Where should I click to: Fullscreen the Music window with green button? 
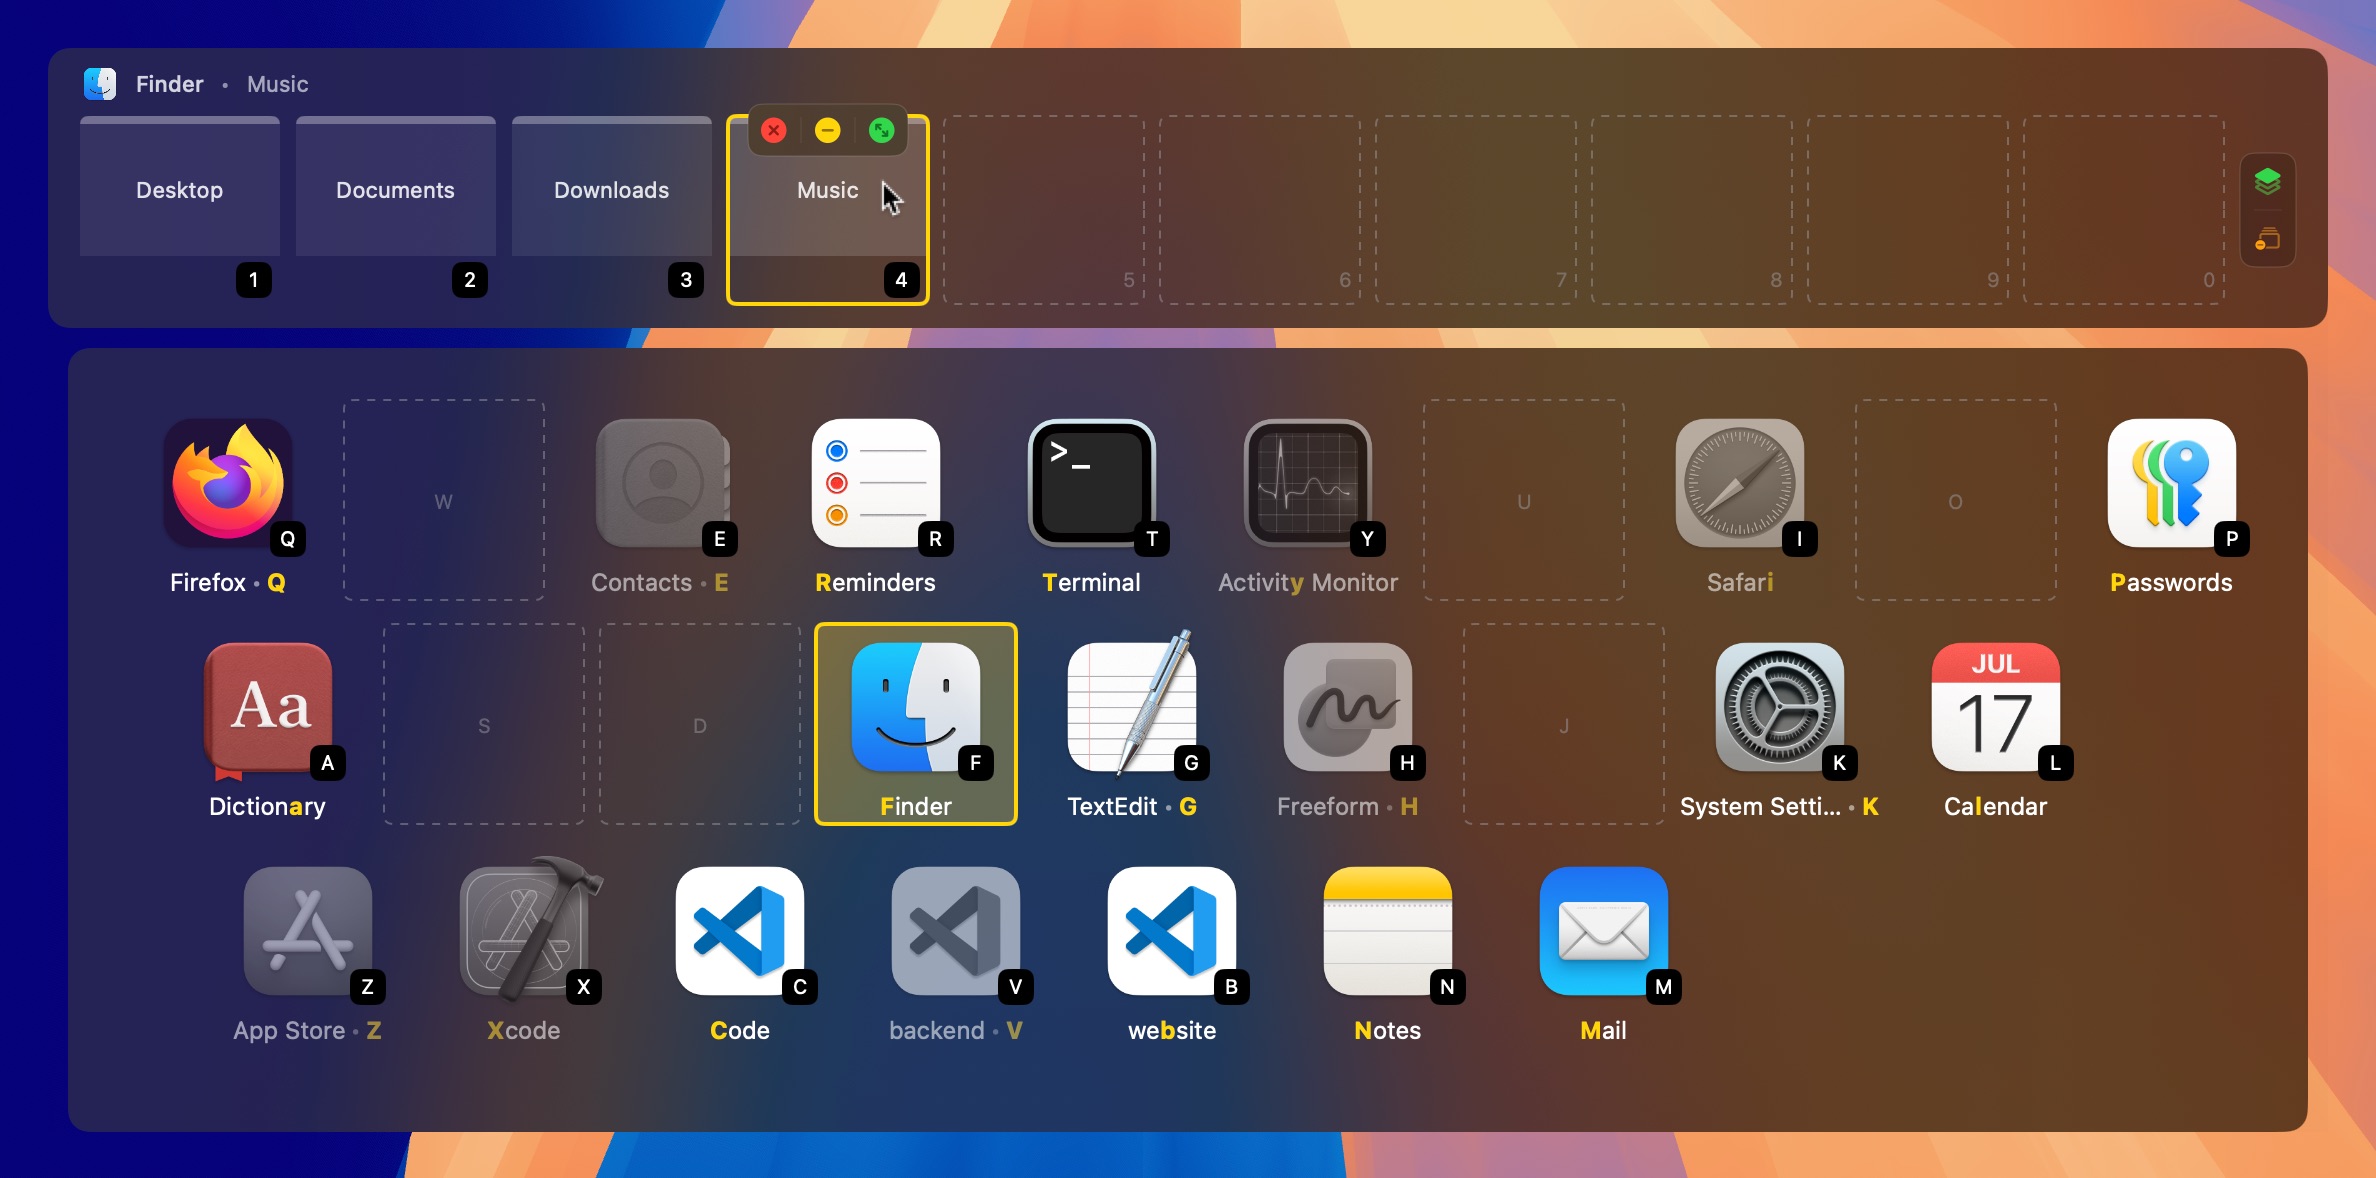point(882,130)
